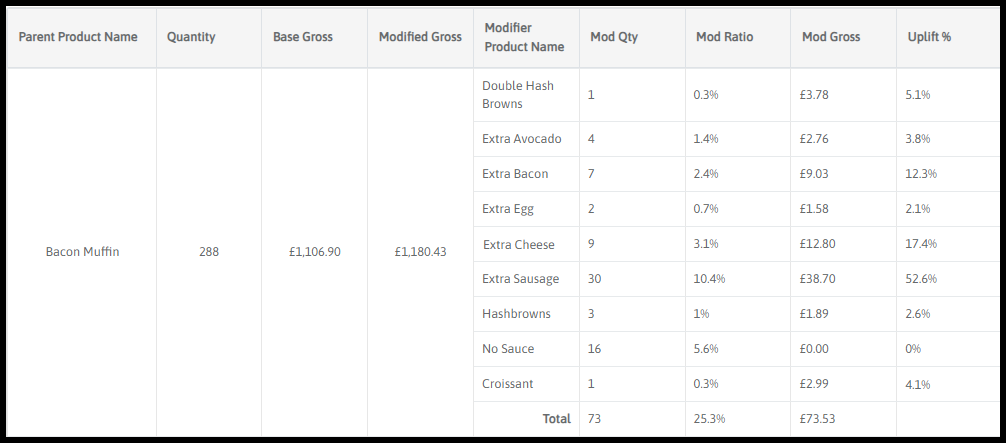Image resolution: width=1006 pixels, height=443 pixels.
Task: Click the Parent Product Name column header
Action: coord(78,37)
